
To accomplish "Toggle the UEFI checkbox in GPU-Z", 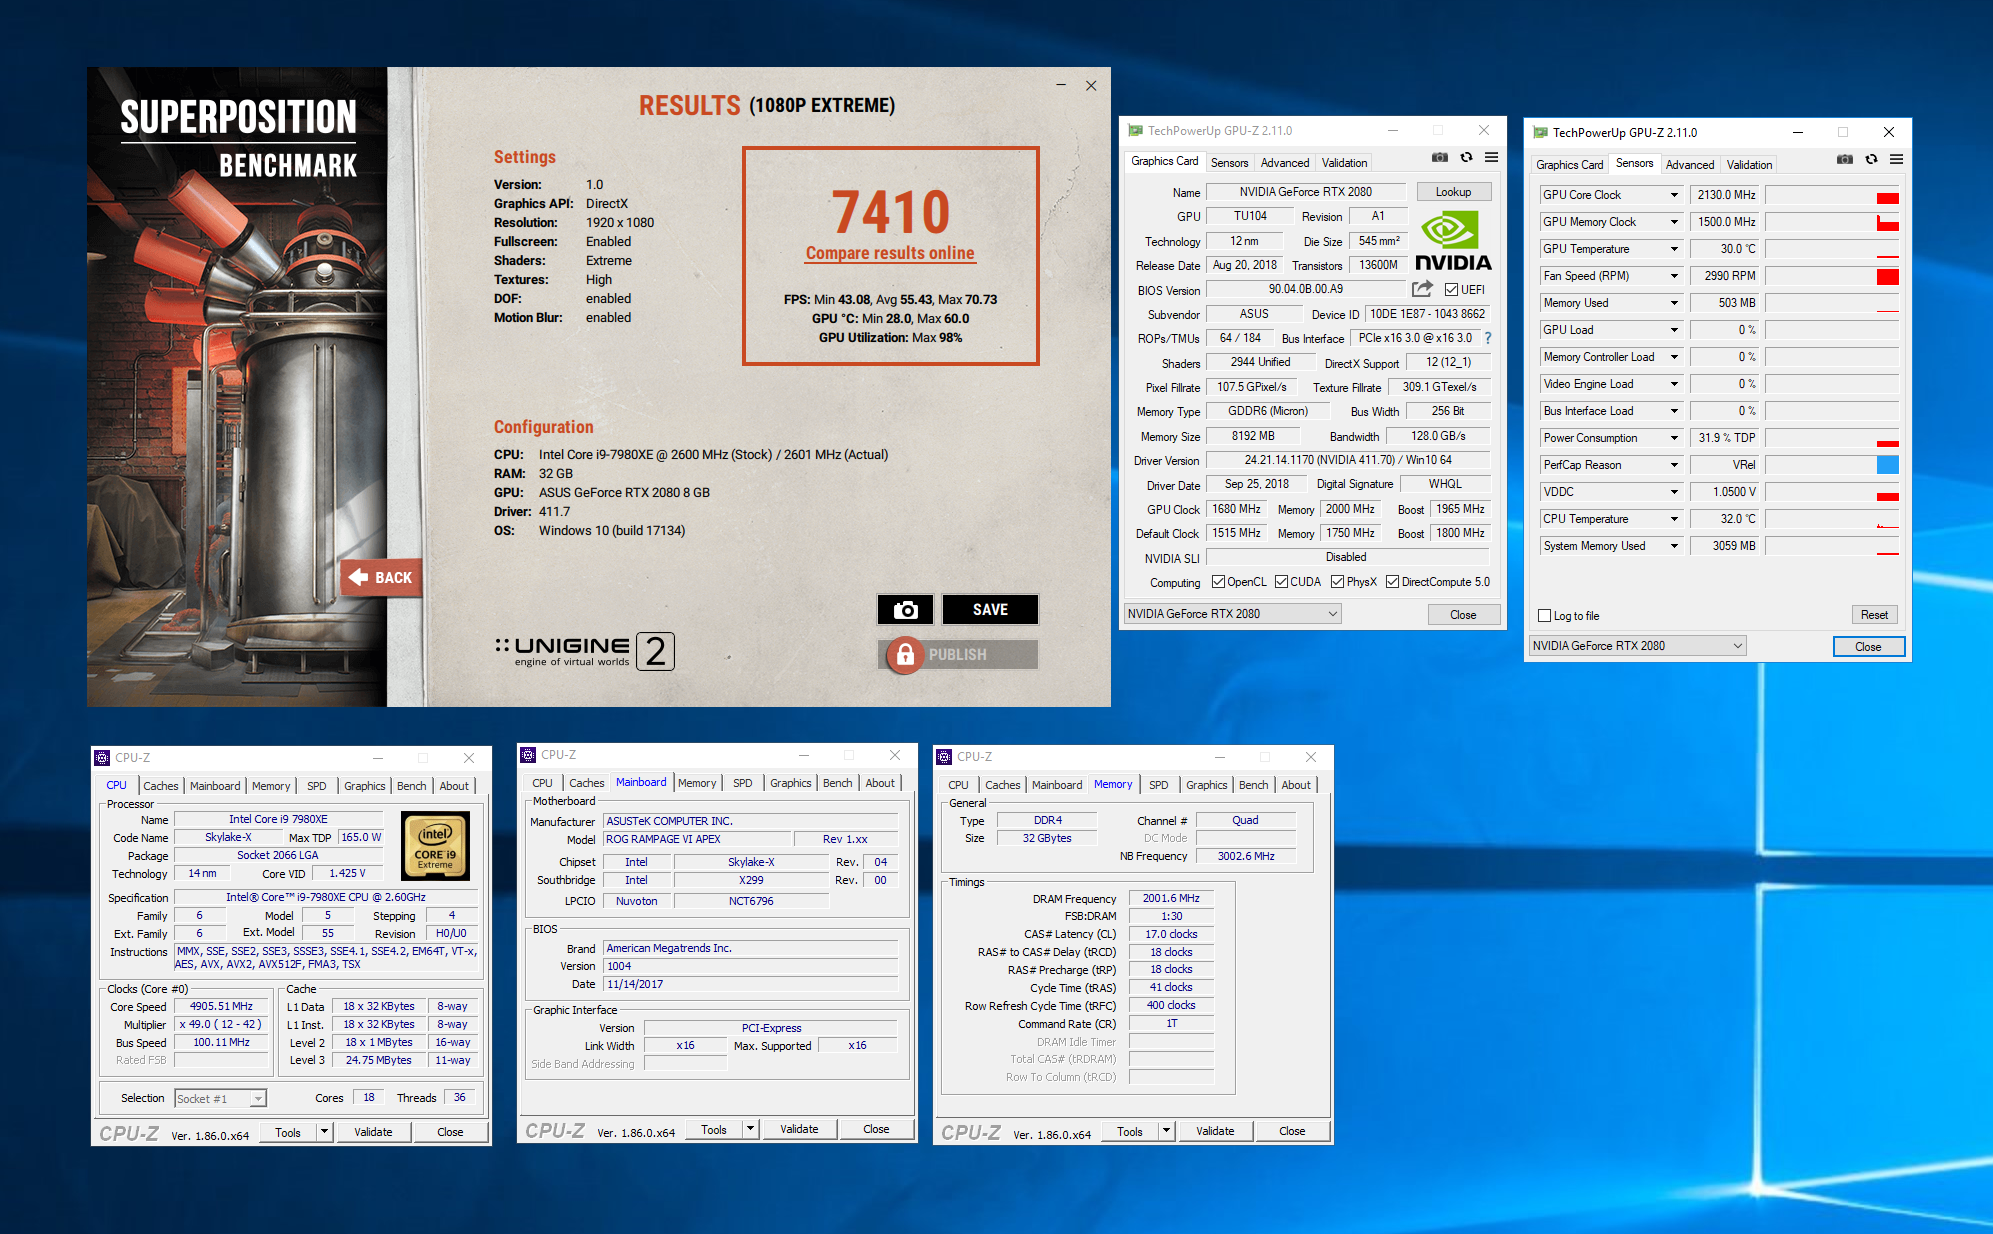I will pos(1452,290).
